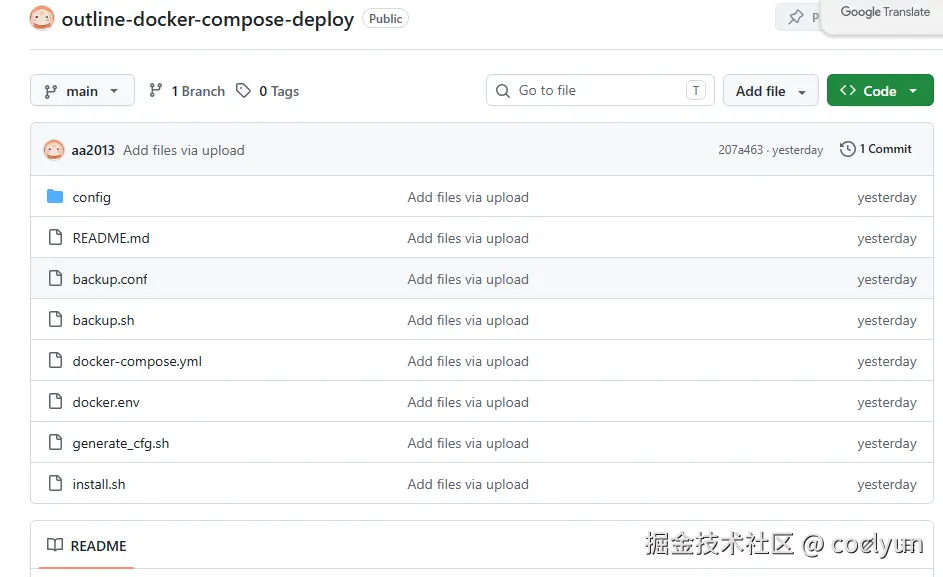Click the file icon for generate_cfg.sh
This screenshot has width=943, height=577.
55,442
